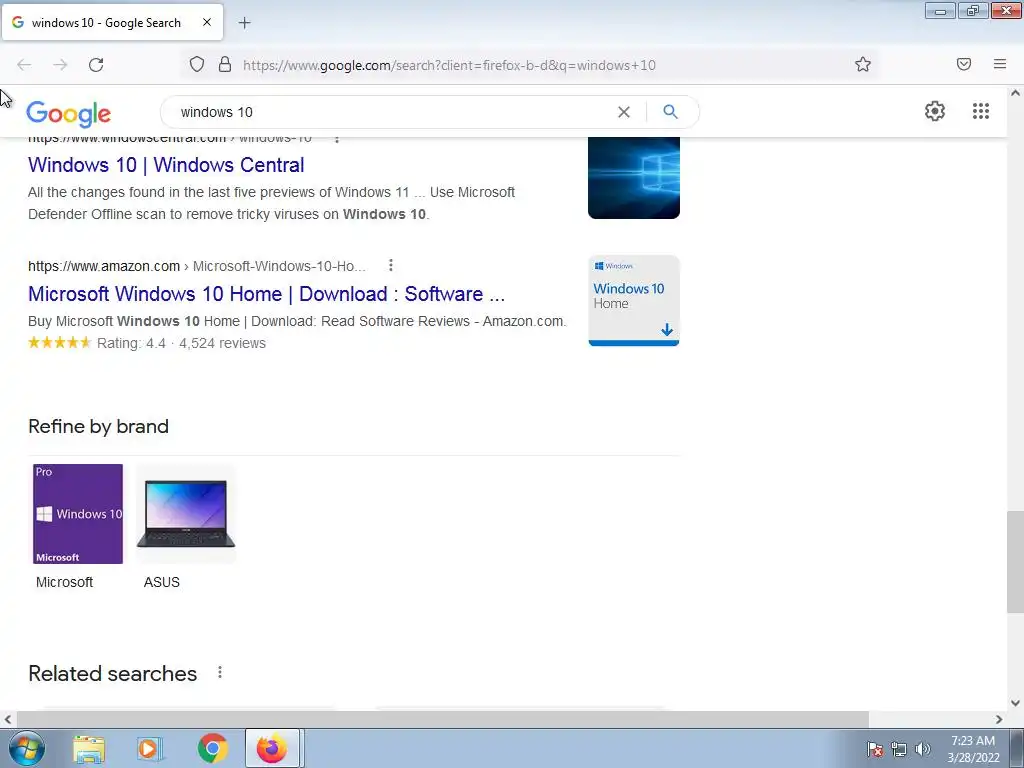Open the tracking protection shield icon
This screenshot has width=1024, height=768.
tap(197, 64)
